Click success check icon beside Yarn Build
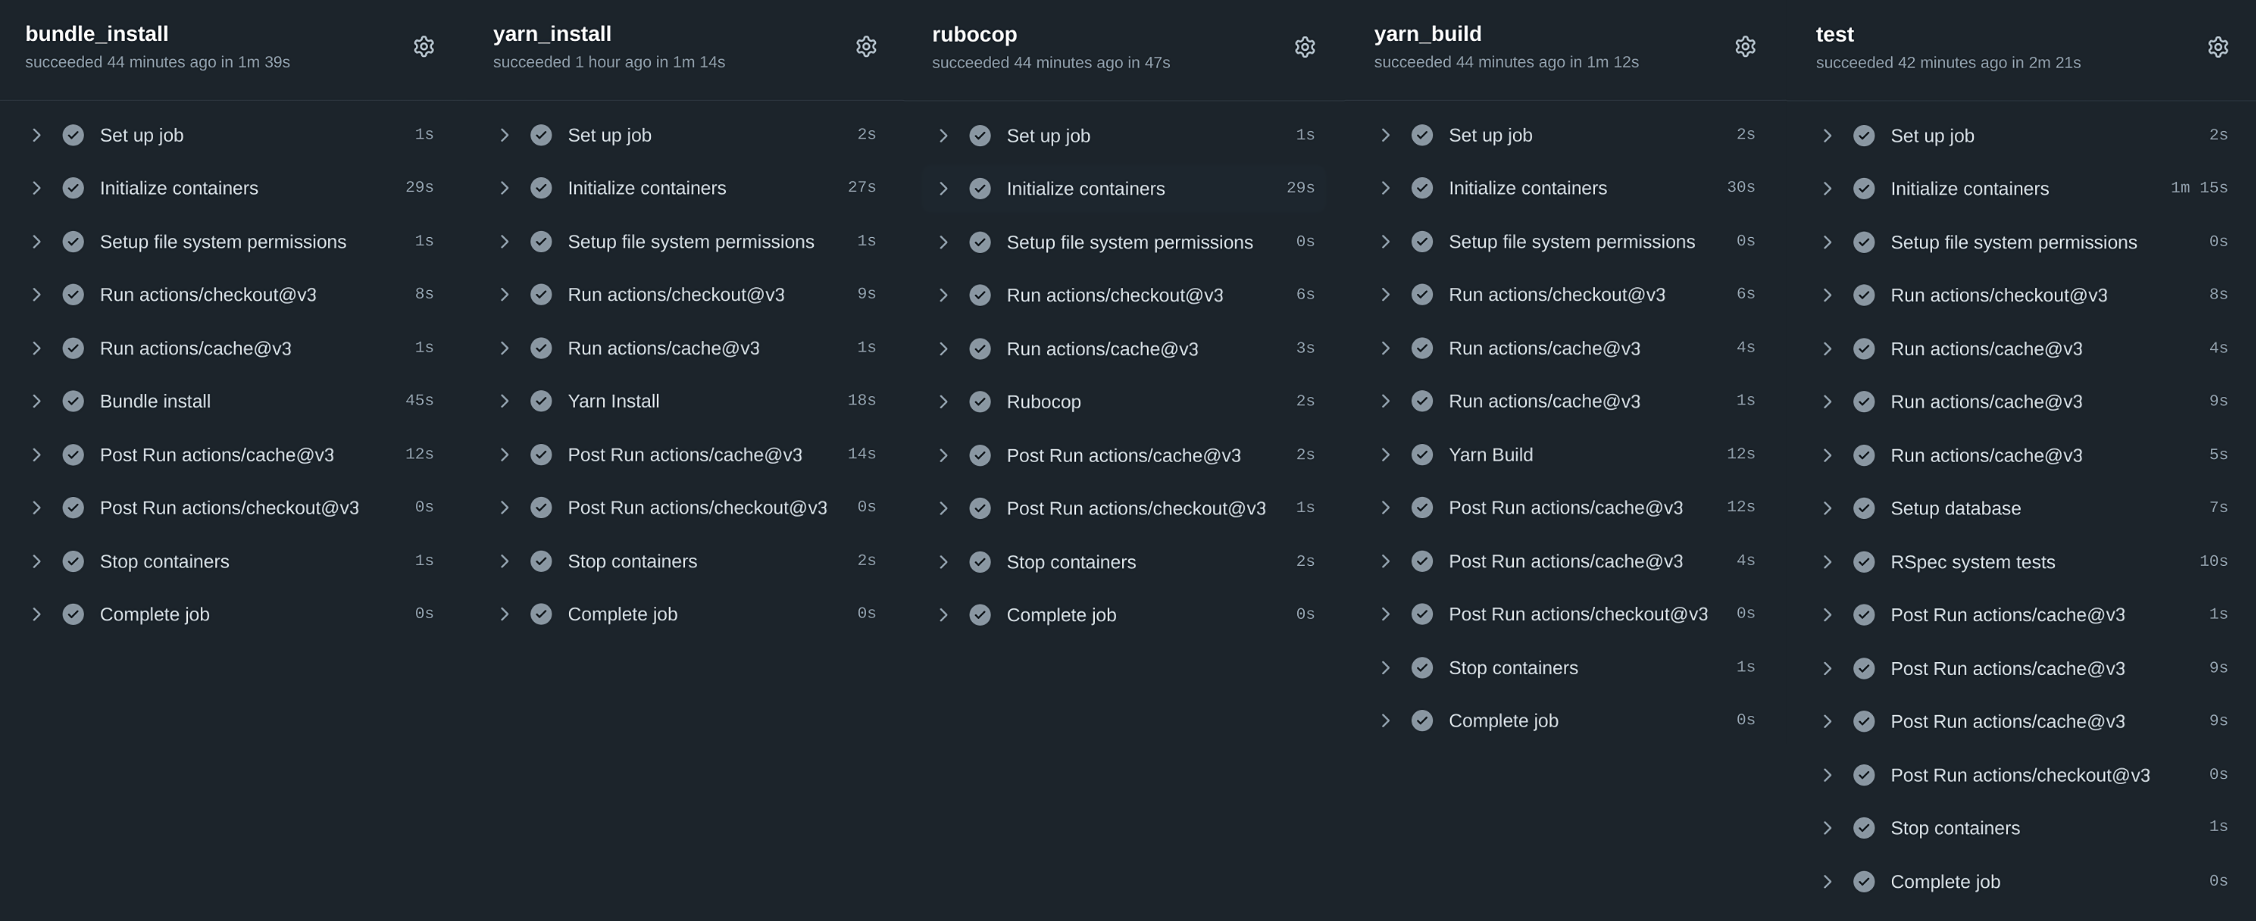2256x921 pixels. tap(1422, 455)
